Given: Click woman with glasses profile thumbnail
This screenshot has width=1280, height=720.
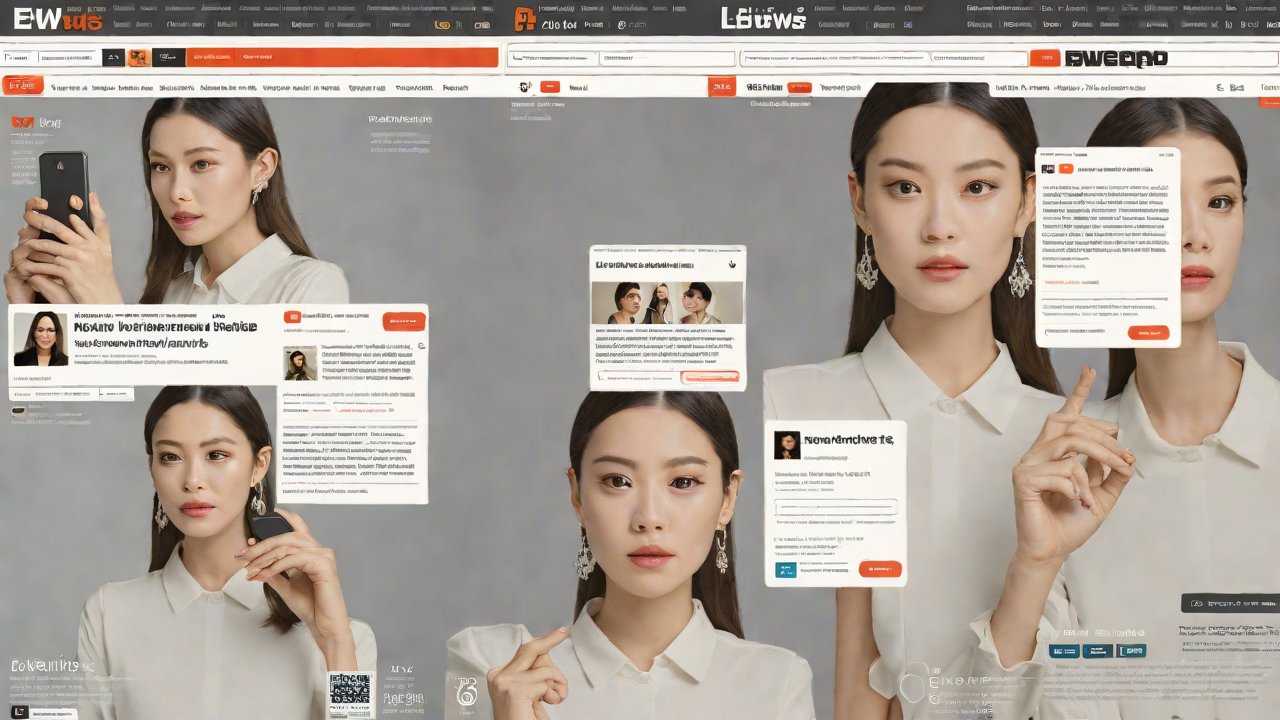Looking at the screenshot, I should 40,339.
